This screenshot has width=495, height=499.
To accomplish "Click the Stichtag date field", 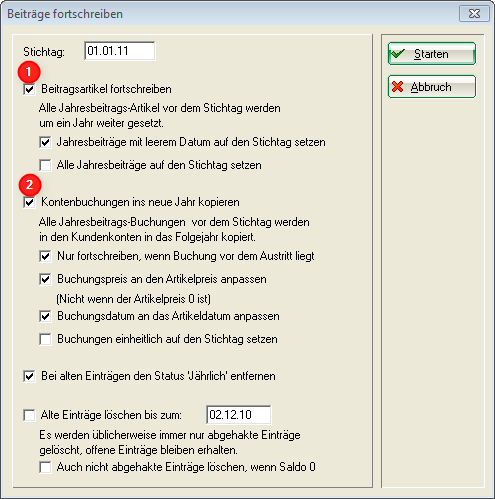I will pyautogui.click(x=120, y=51).
